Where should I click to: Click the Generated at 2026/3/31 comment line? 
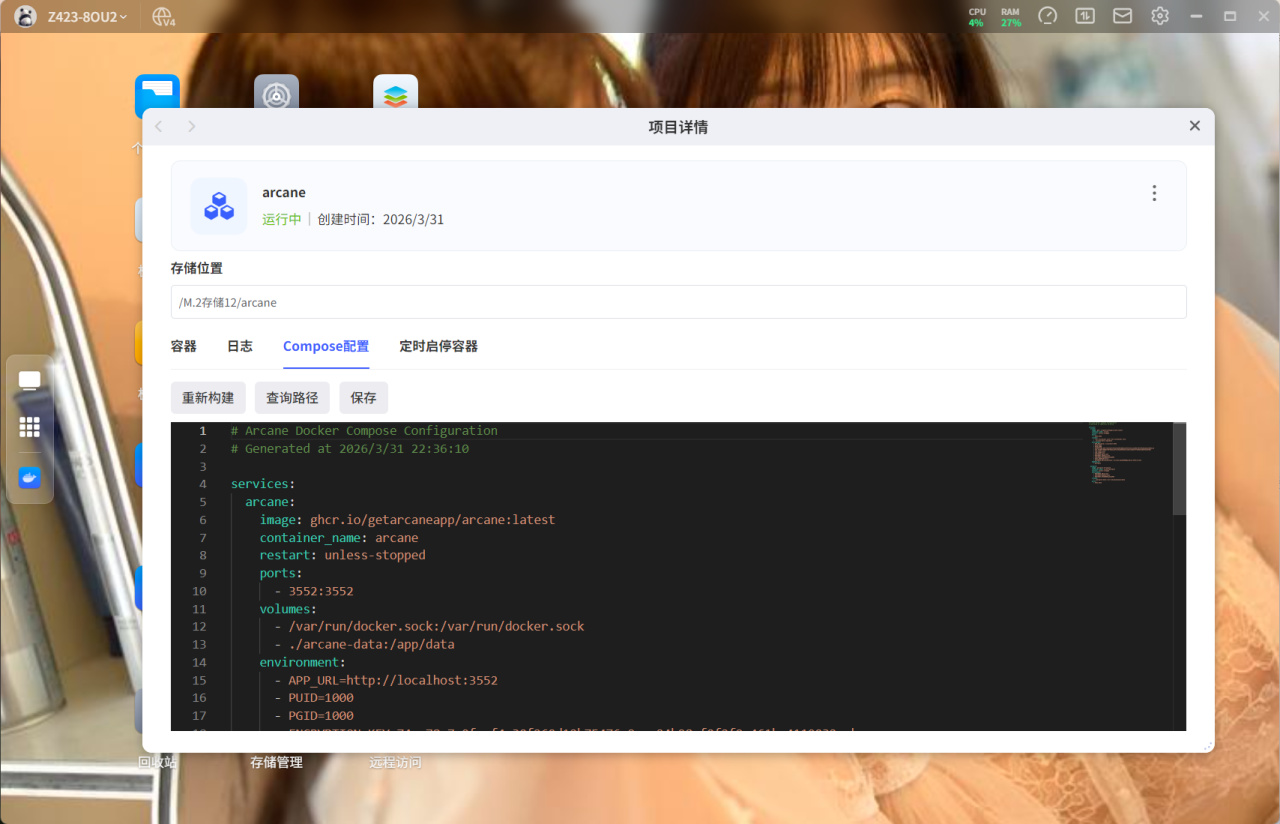[x=350, y=449]
